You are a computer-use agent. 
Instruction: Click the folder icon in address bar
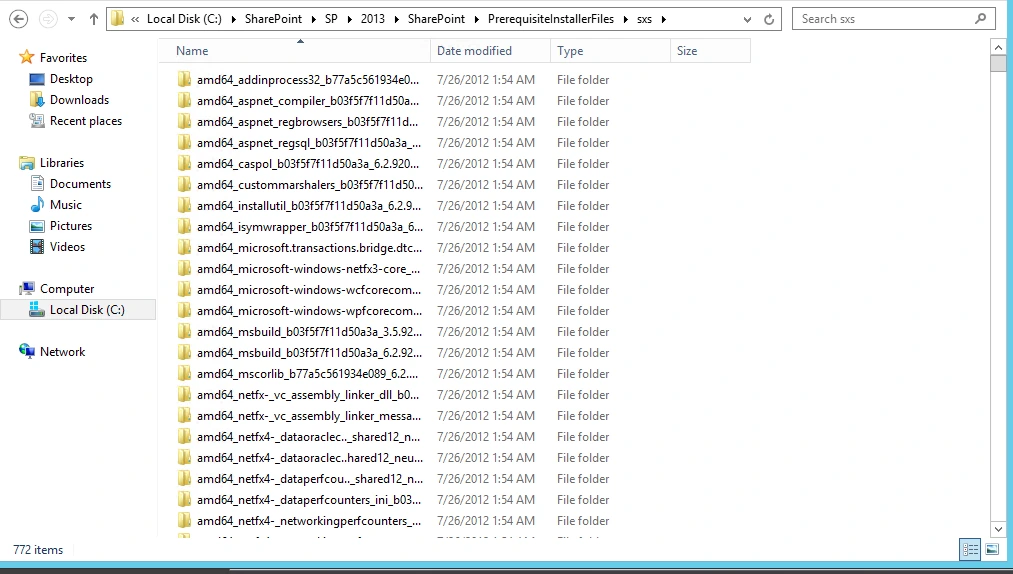tap(118, 19)
